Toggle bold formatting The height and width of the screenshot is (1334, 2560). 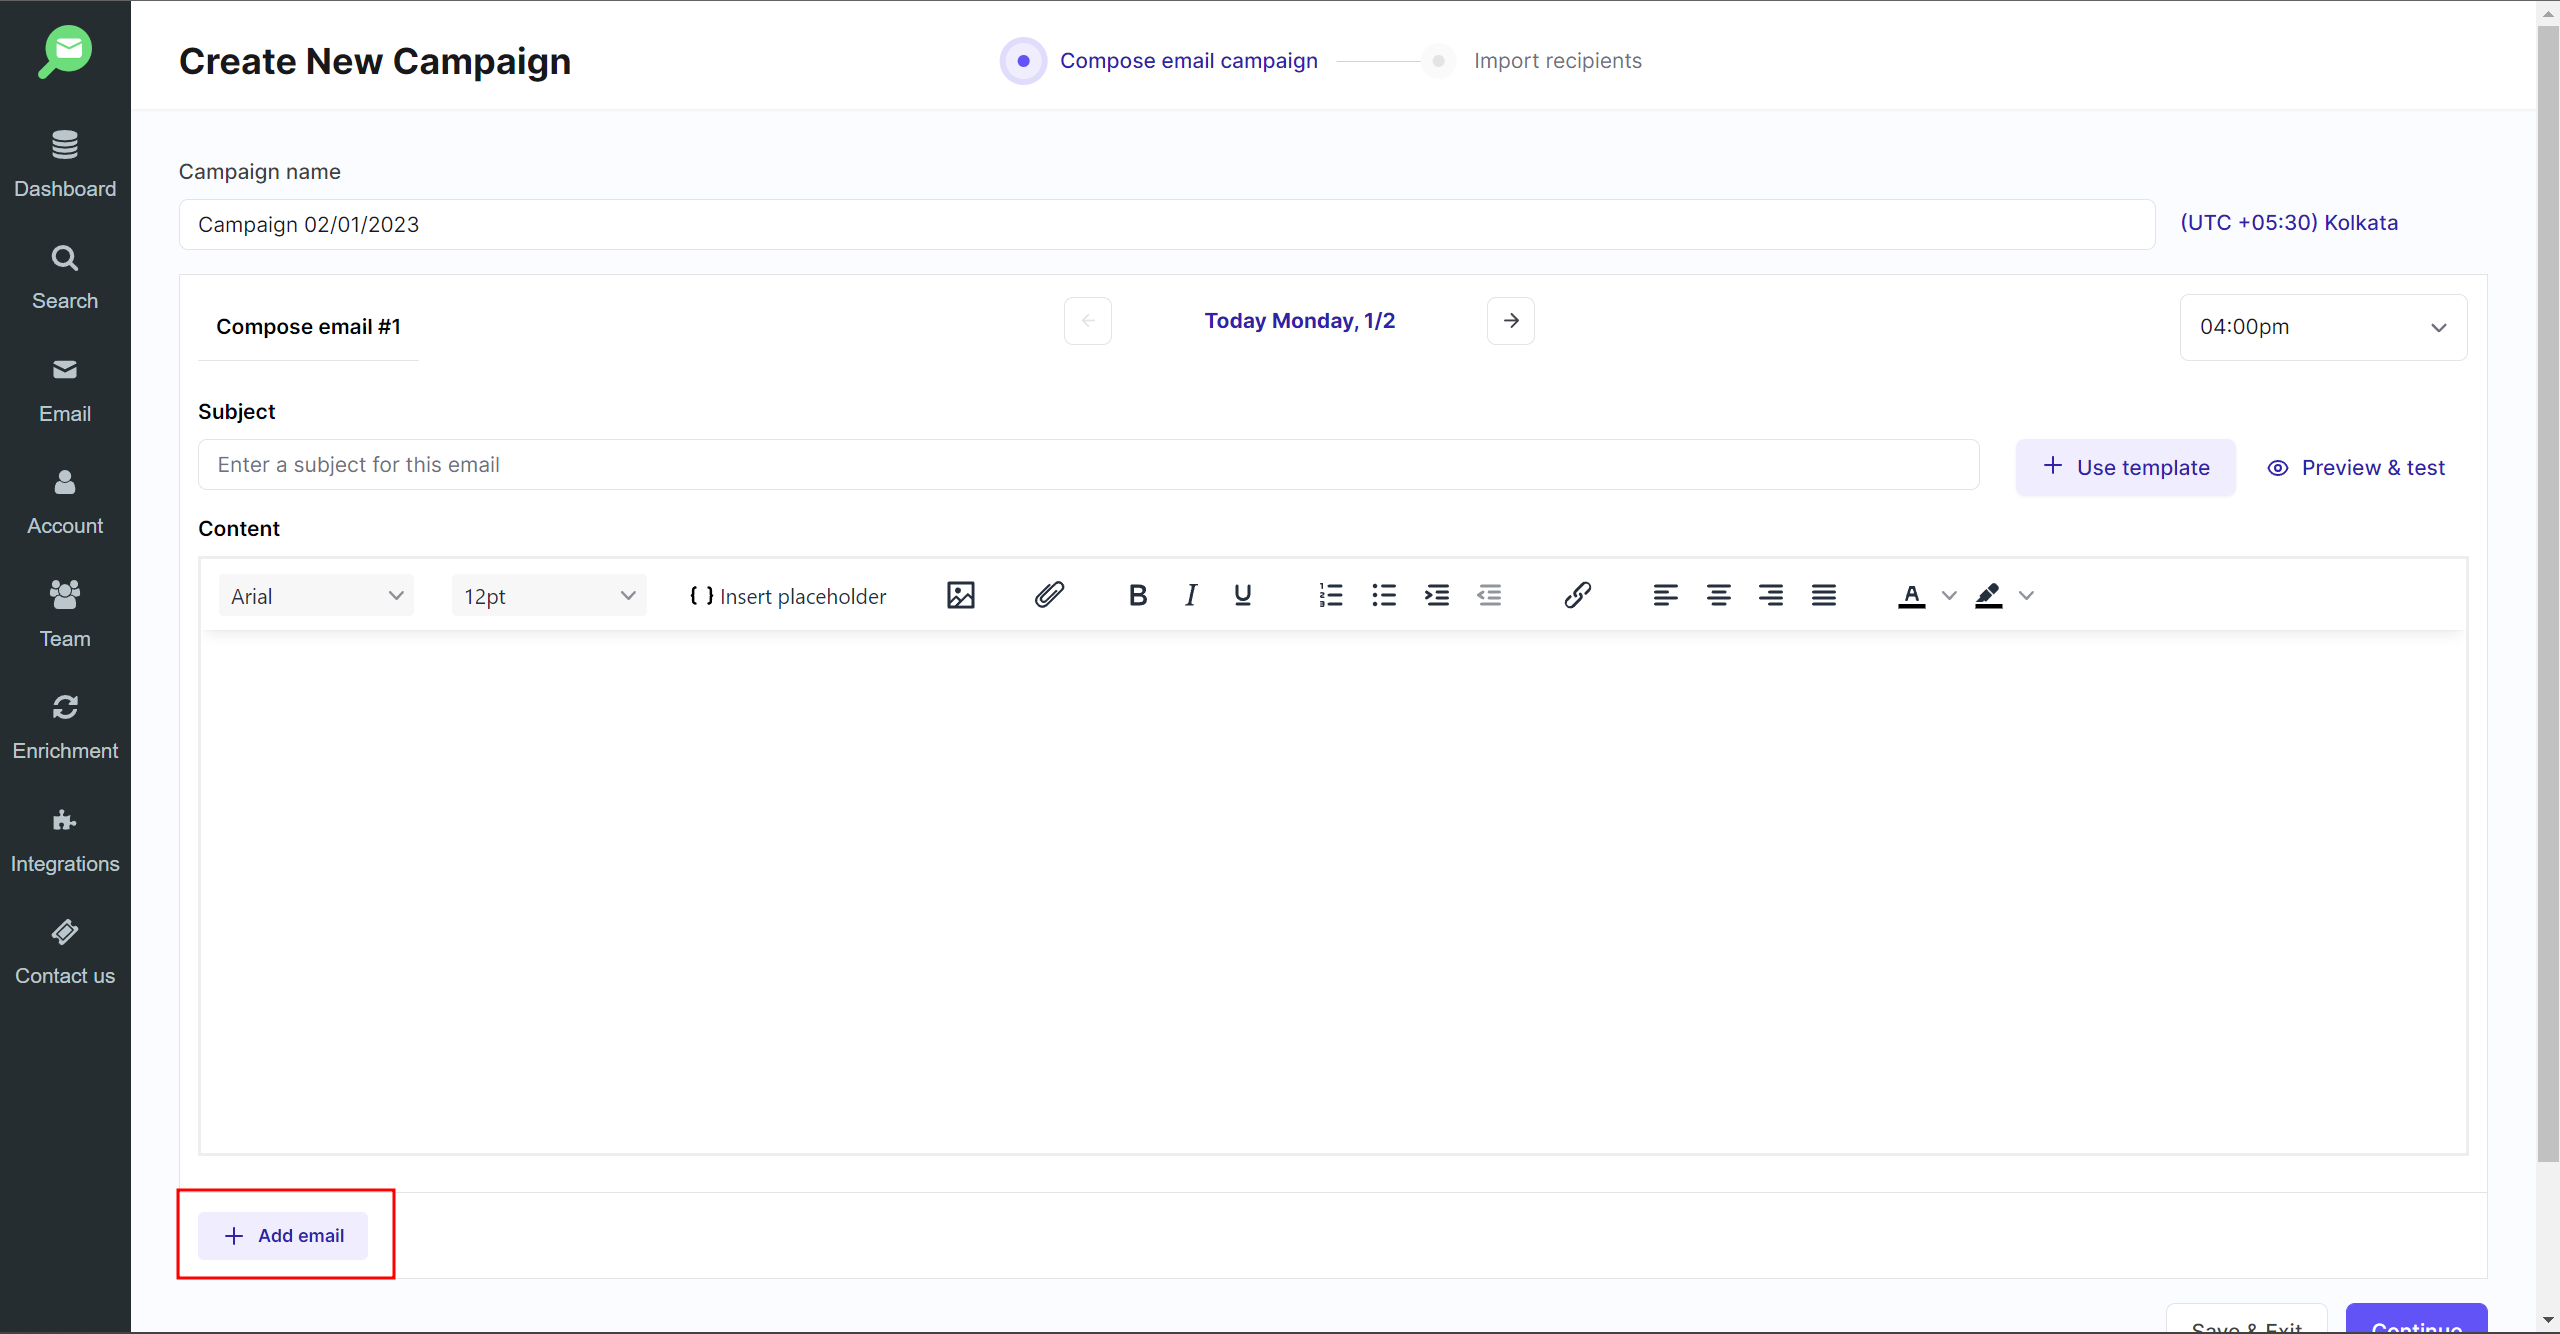coord(1137,596)
